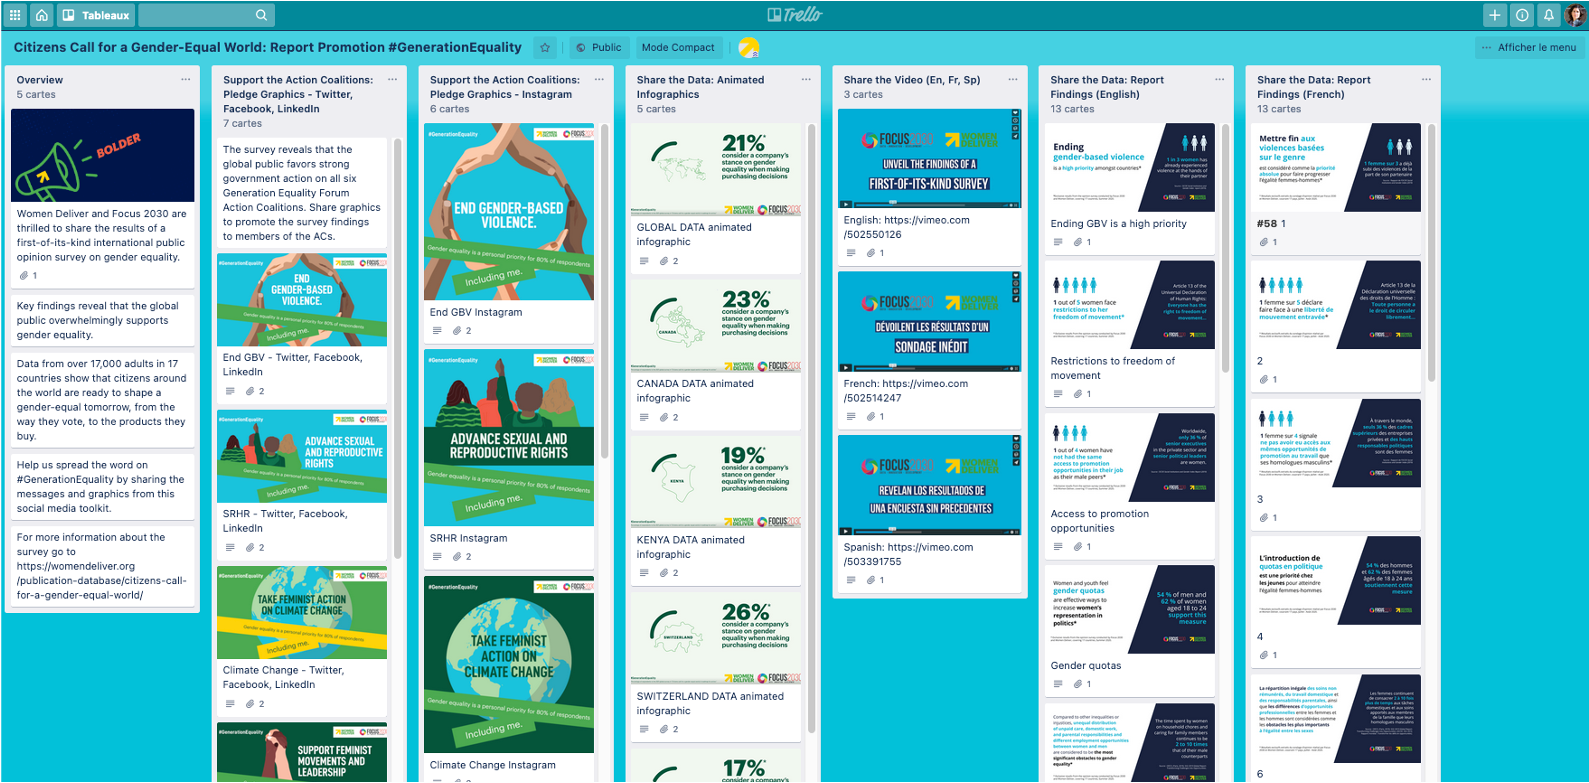Click the Trello logo
This screenshot has width=1589, height=783.
[794, 15]
